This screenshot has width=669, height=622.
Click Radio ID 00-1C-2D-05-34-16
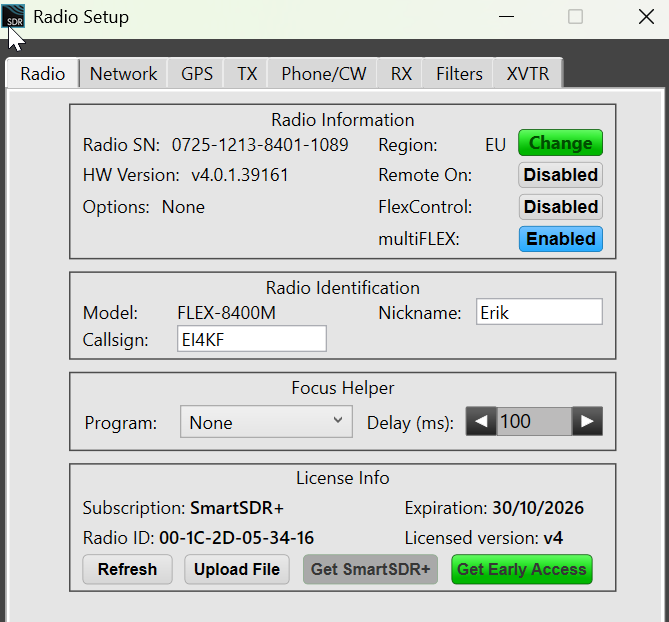tap(237, 538)
